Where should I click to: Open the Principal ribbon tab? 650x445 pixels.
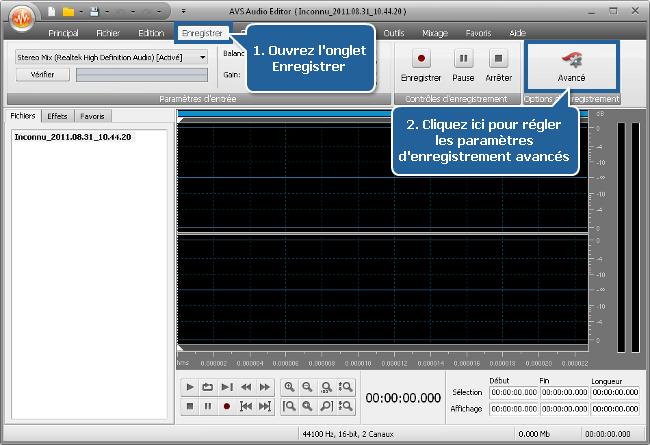64,33
